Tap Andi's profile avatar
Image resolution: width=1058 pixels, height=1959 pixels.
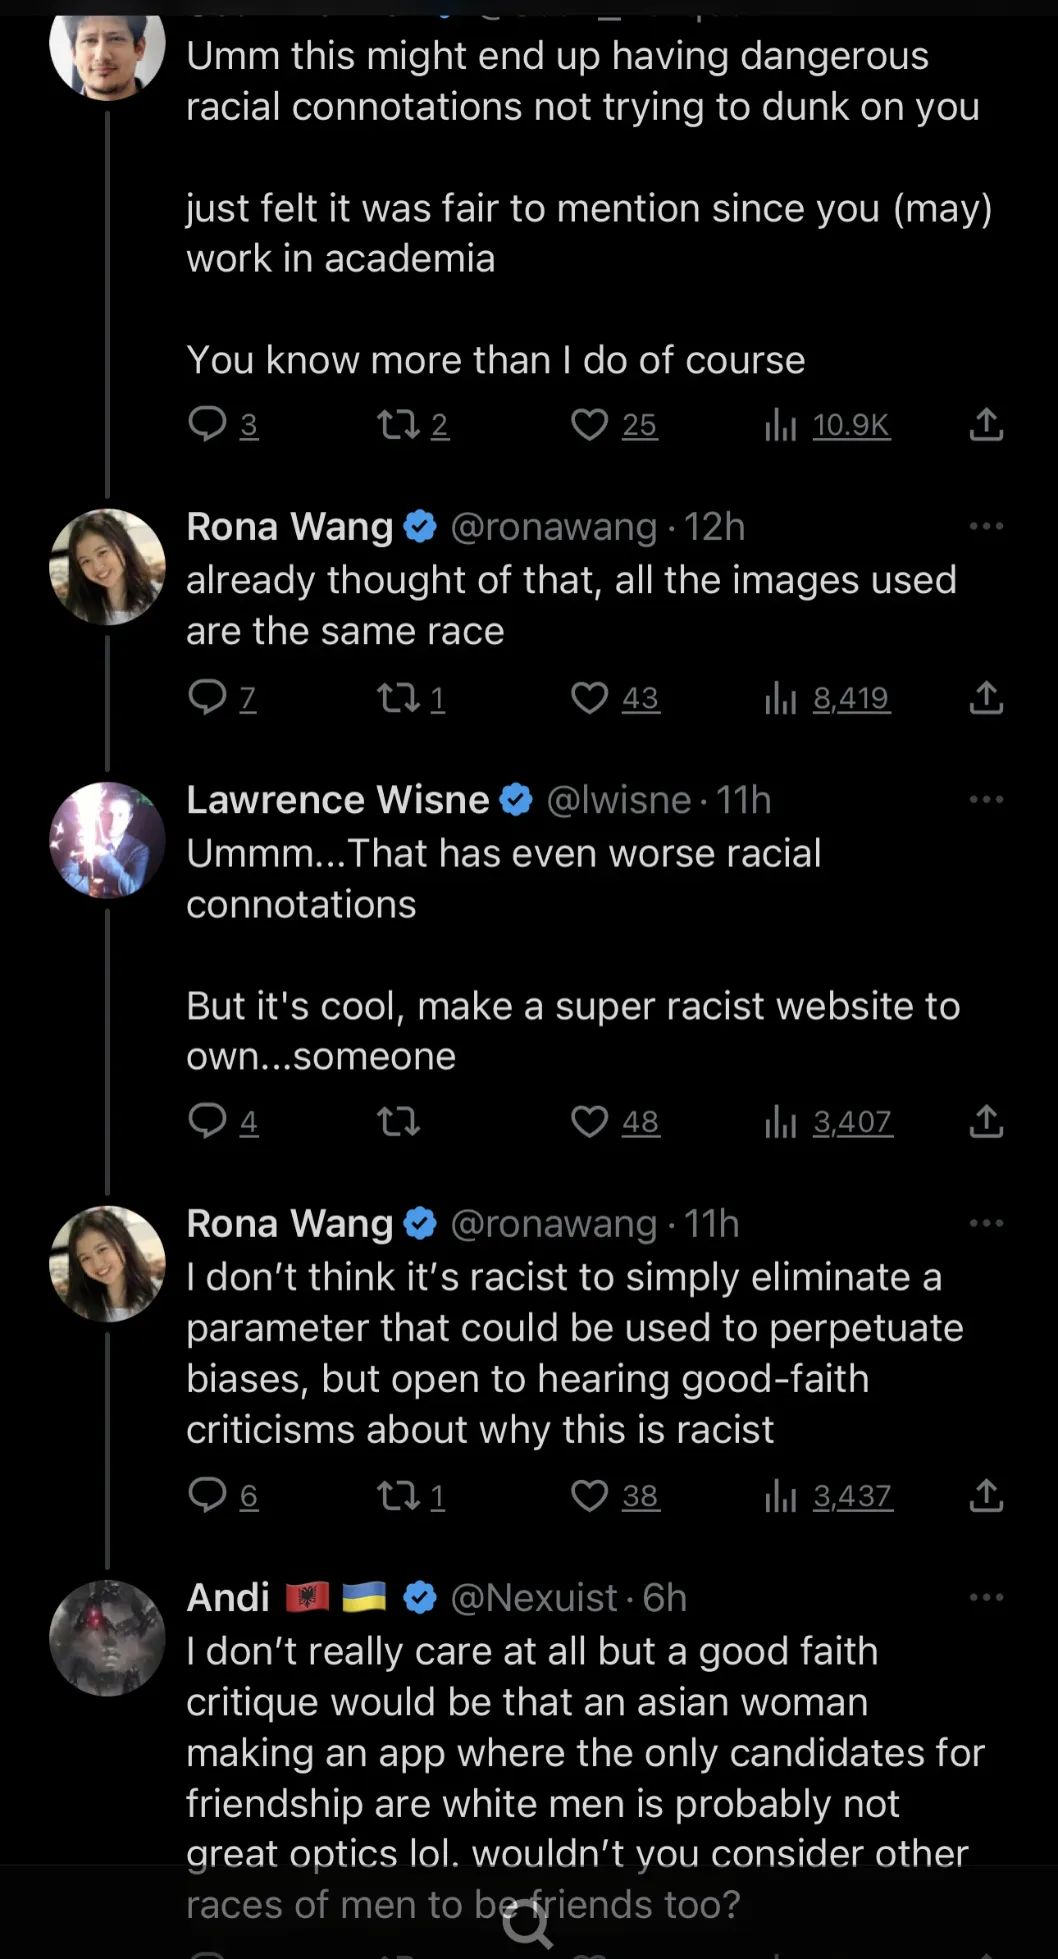[x=107, y=1638]
